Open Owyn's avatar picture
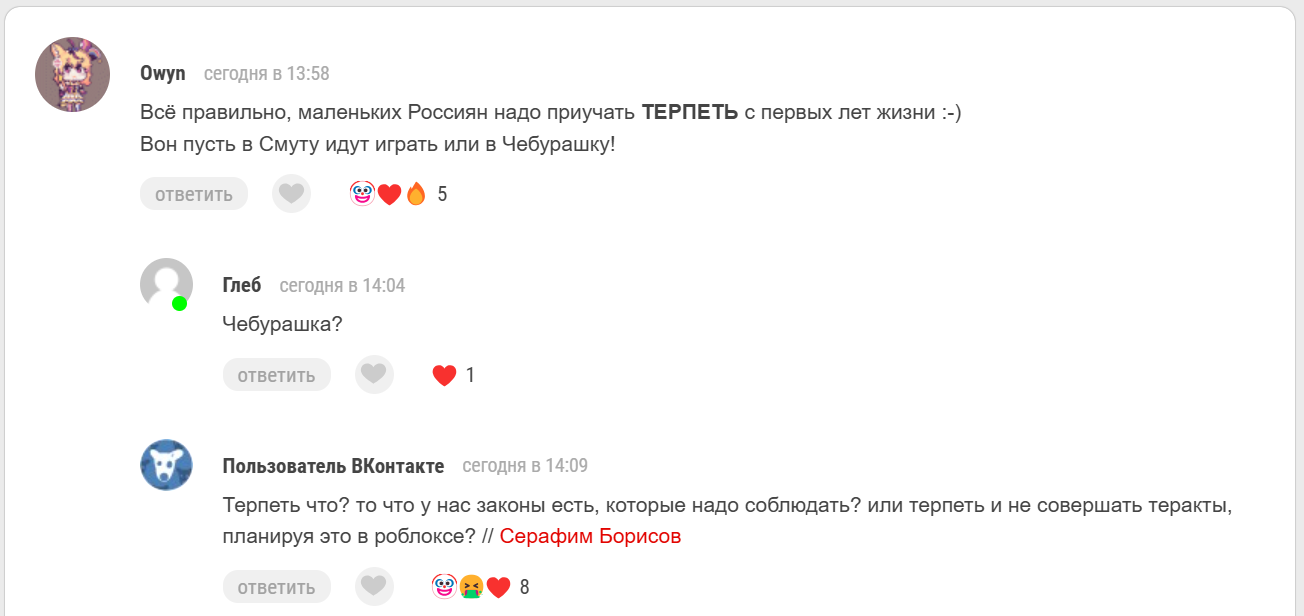1304x616 pixels. pos(72,74)
